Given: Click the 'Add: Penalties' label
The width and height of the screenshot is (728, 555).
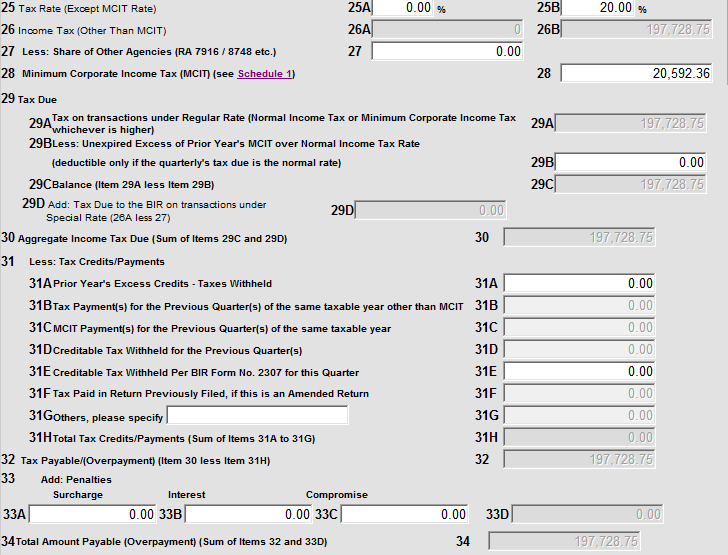Looking at the screenshot, I should (76, 480).
